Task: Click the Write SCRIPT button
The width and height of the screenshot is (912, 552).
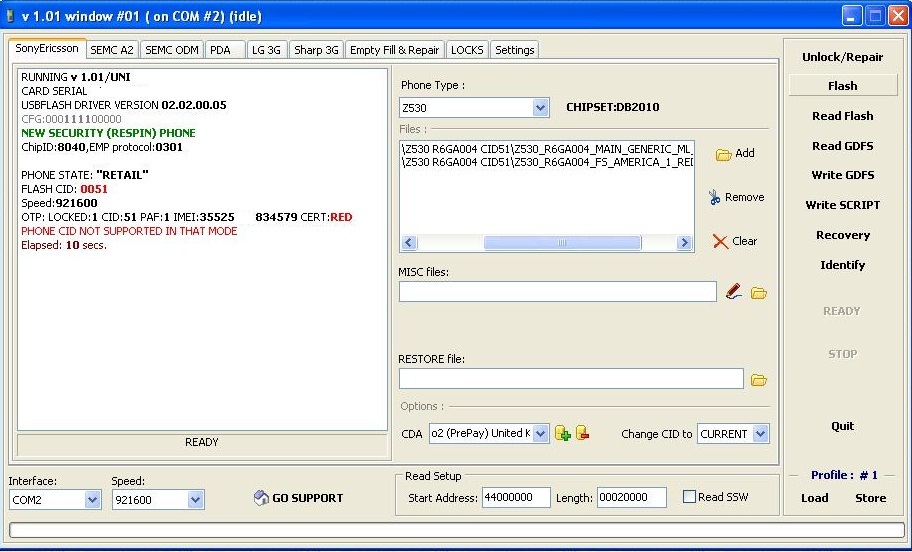Action: click(842, 205)
